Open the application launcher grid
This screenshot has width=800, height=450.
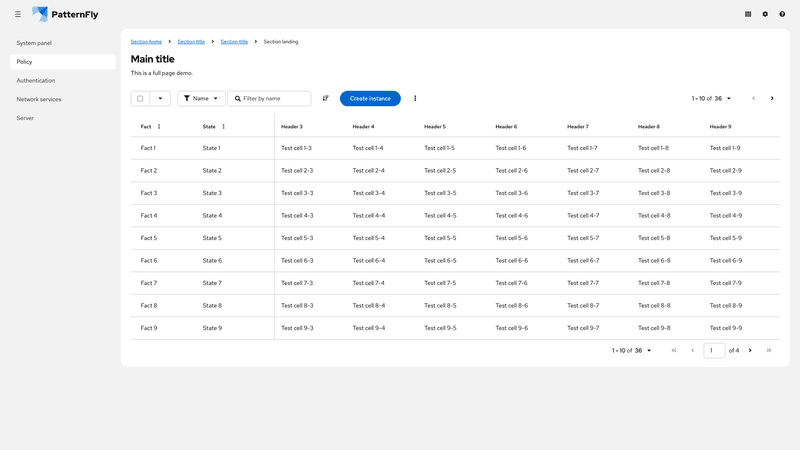click(748, 14)
